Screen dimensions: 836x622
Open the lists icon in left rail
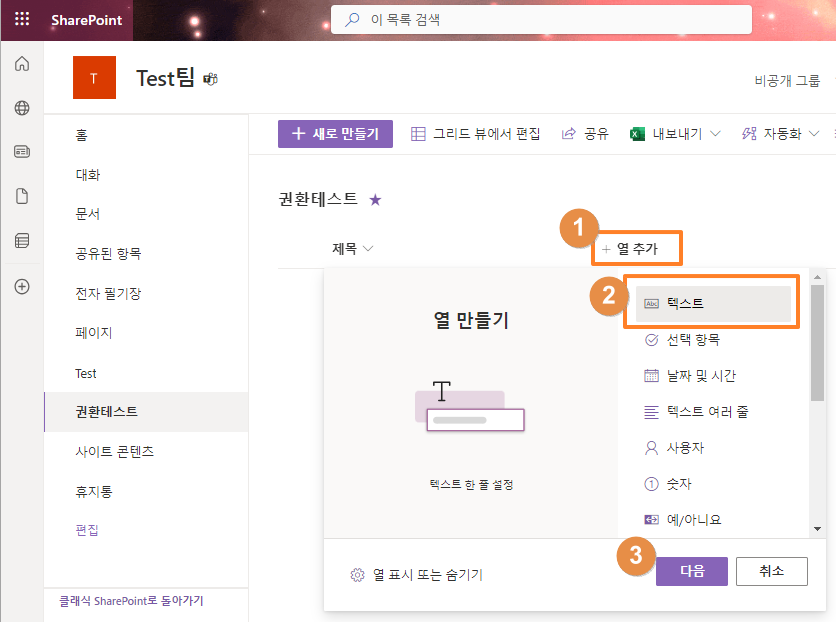coord(22,241)
